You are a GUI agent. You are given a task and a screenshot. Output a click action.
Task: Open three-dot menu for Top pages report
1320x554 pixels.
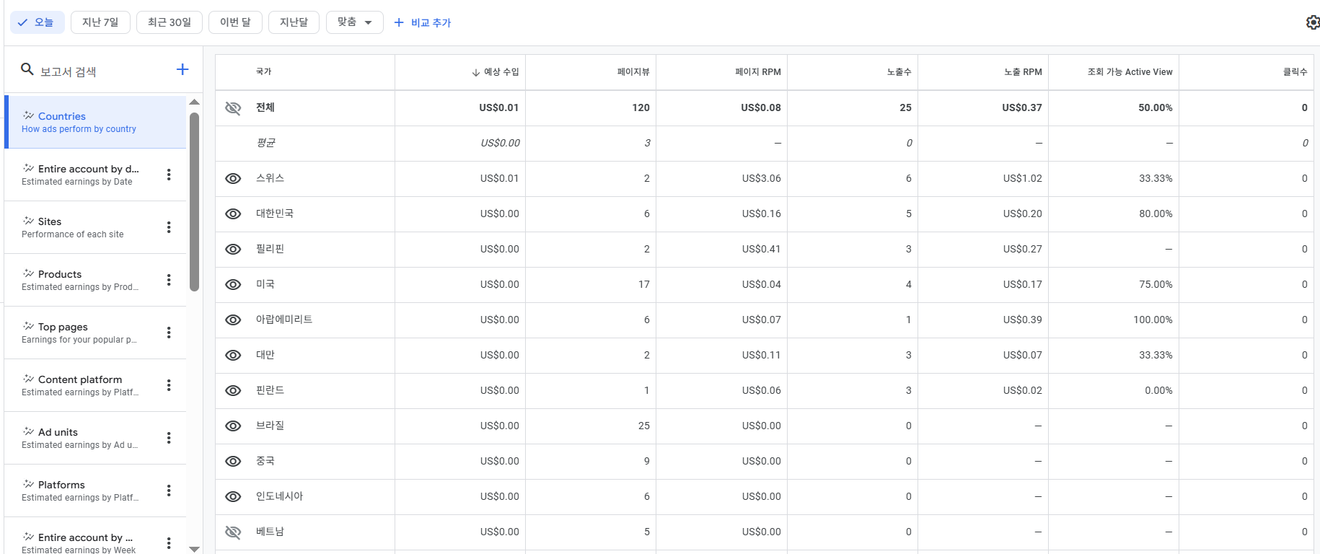click(x=168, y=333)
